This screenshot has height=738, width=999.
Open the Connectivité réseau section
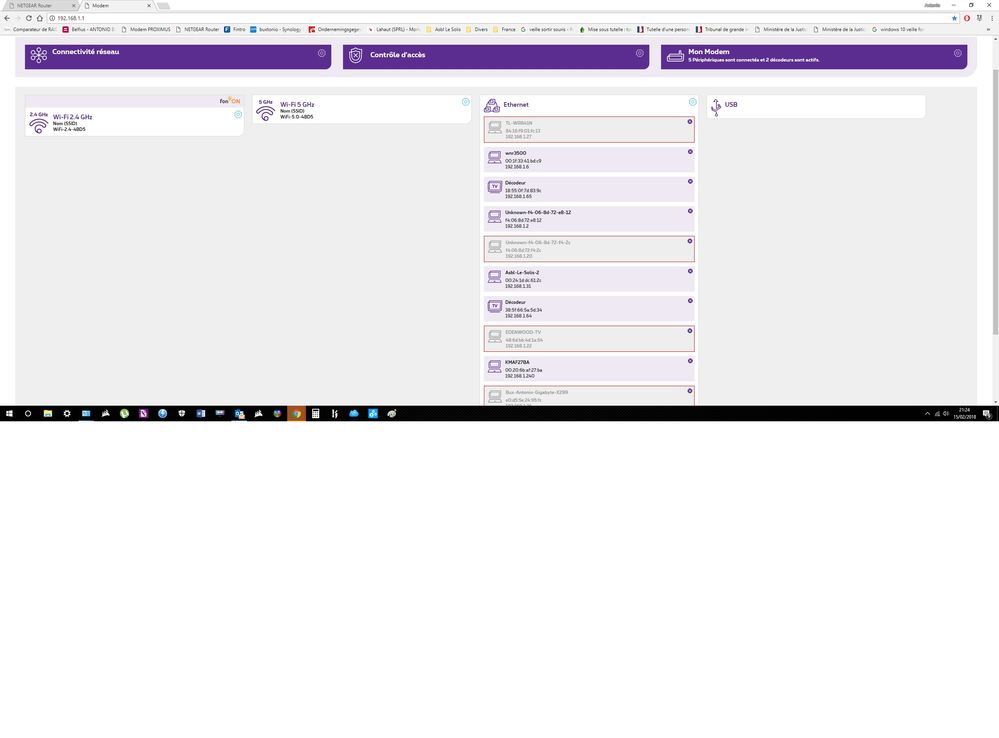click(178, 56)
